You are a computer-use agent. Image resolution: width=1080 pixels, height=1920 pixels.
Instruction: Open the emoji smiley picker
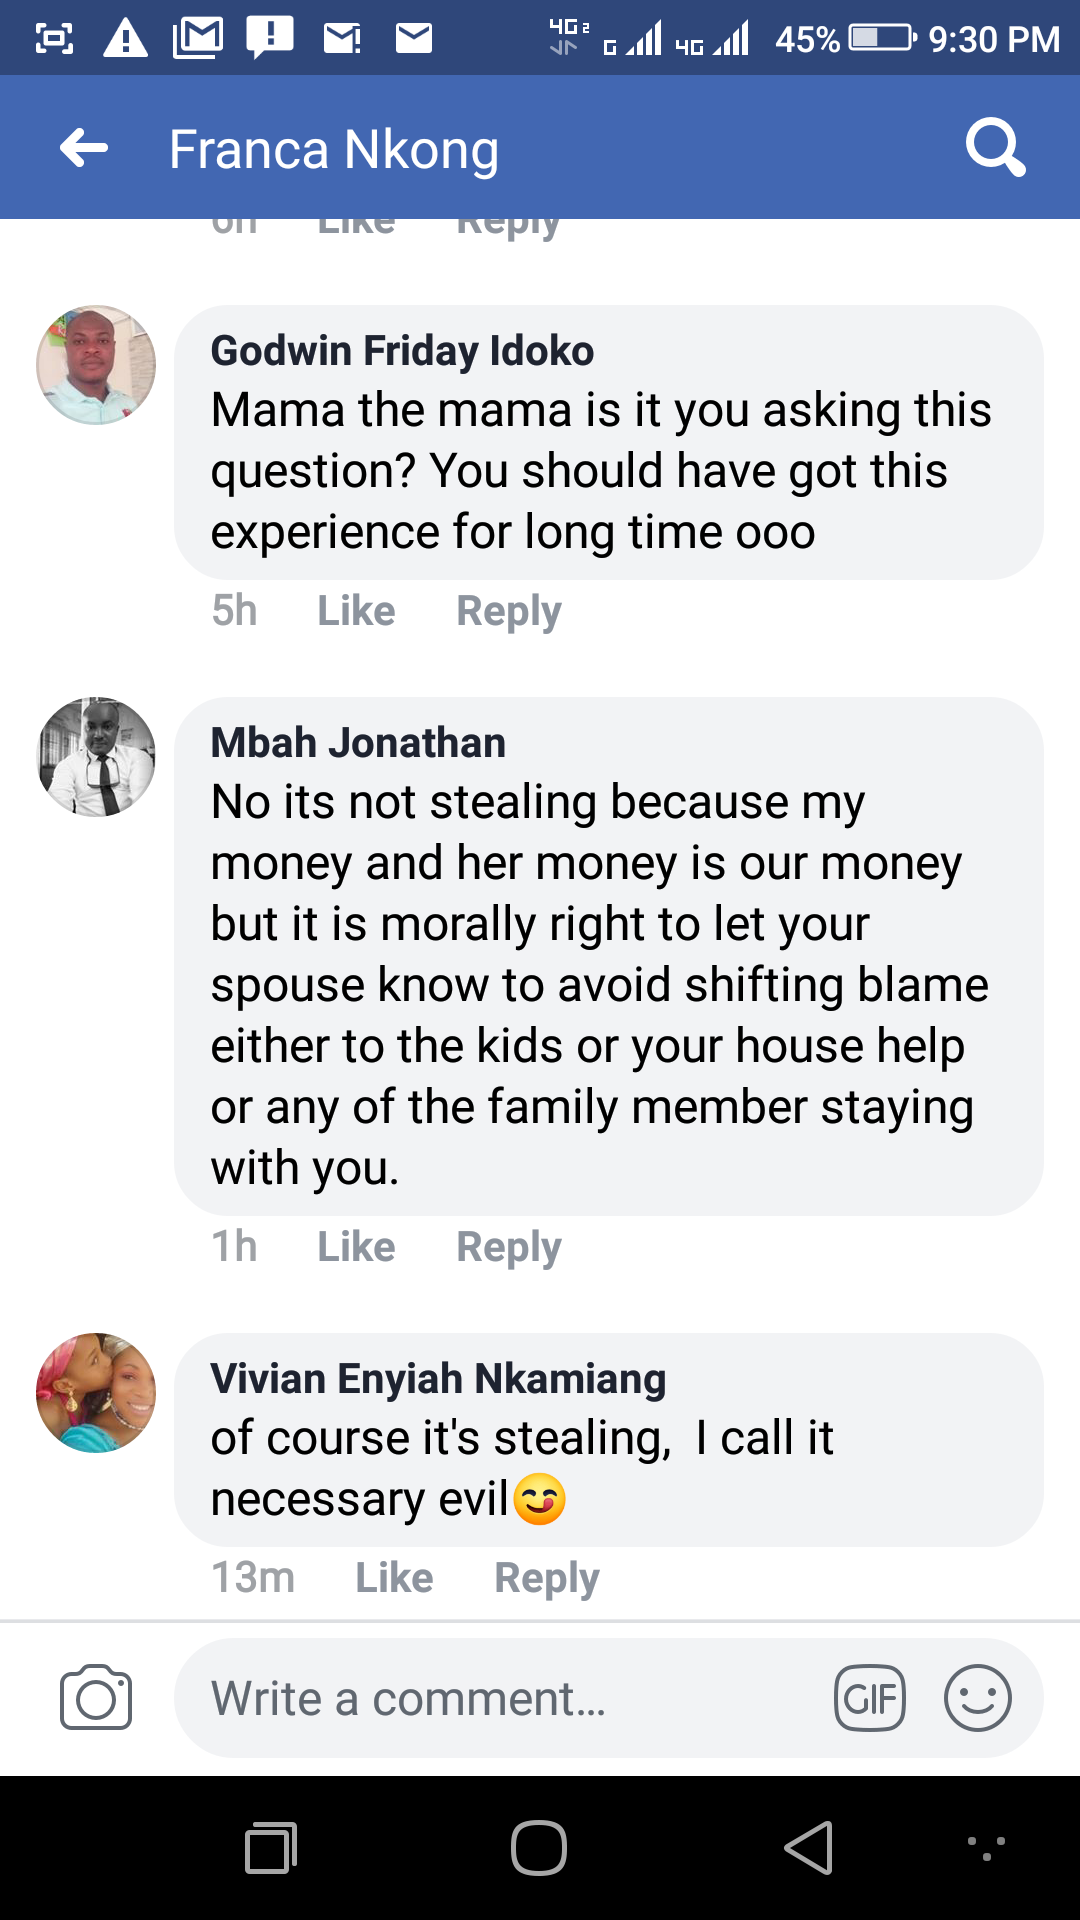click(x=977, y=1698)
